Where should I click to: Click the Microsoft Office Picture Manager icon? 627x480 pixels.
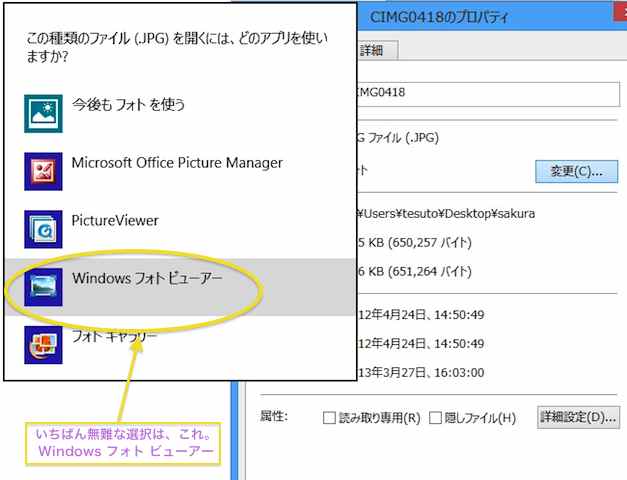tap(43, 171)
